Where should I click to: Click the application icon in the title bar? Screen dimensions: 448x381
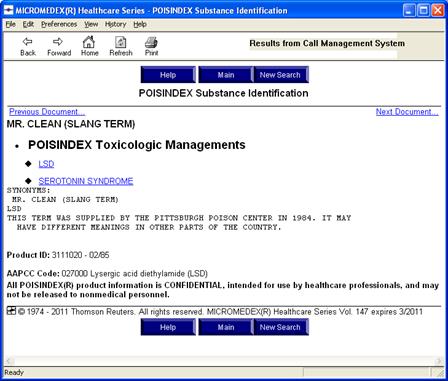click(x=9, y=11)
